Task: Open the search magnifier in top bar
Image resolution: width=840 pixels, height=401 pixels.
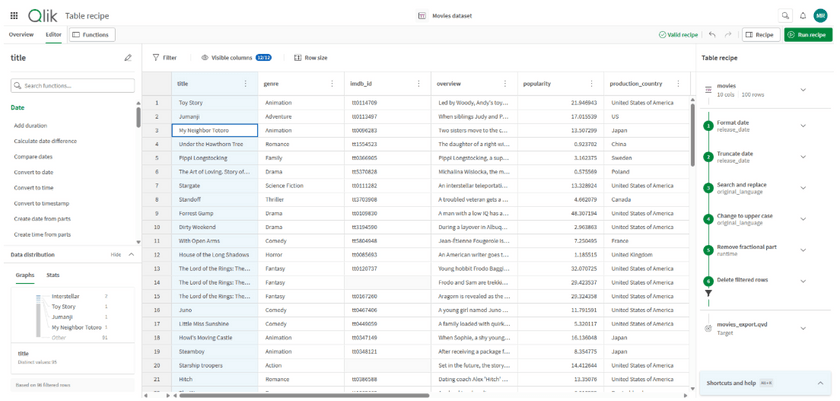Action: coord(785,16)
